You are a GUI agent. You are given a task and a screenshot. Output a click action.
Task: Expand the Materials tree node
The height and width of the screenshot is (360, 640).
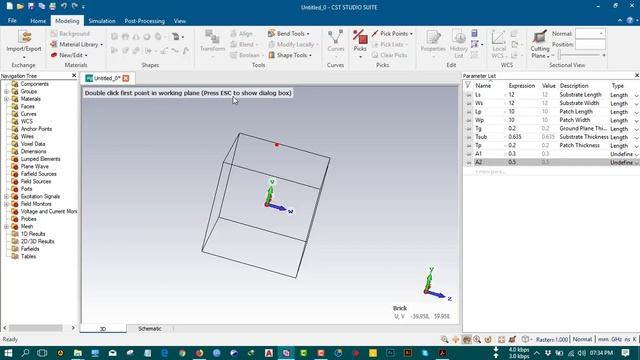[7, 99]
